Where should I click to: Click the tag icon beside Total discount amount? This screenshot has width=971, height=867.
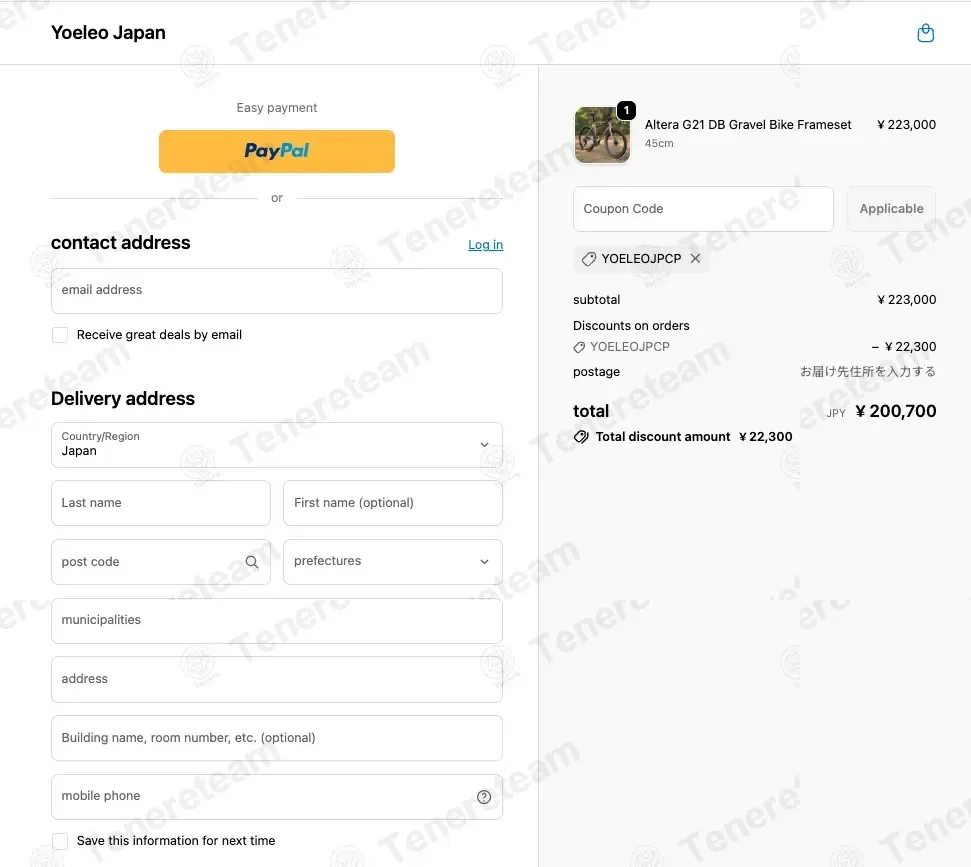(581, 437)
